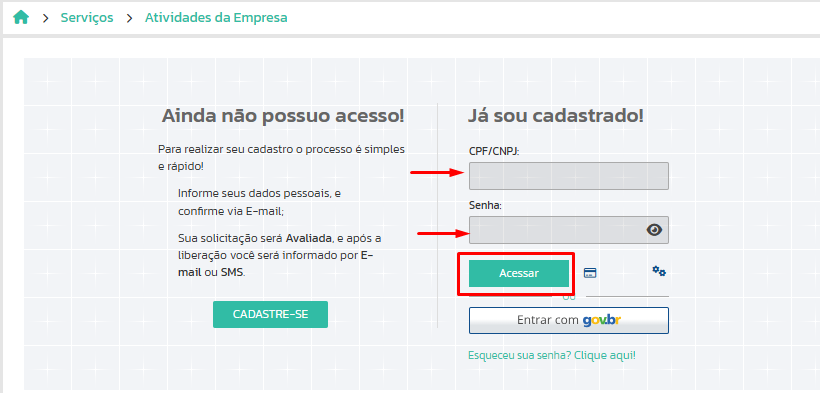Open the Serviços breadcrumb
Image resolution: width=820 pixels, height=393 pixels.
(x=87, y=17)
